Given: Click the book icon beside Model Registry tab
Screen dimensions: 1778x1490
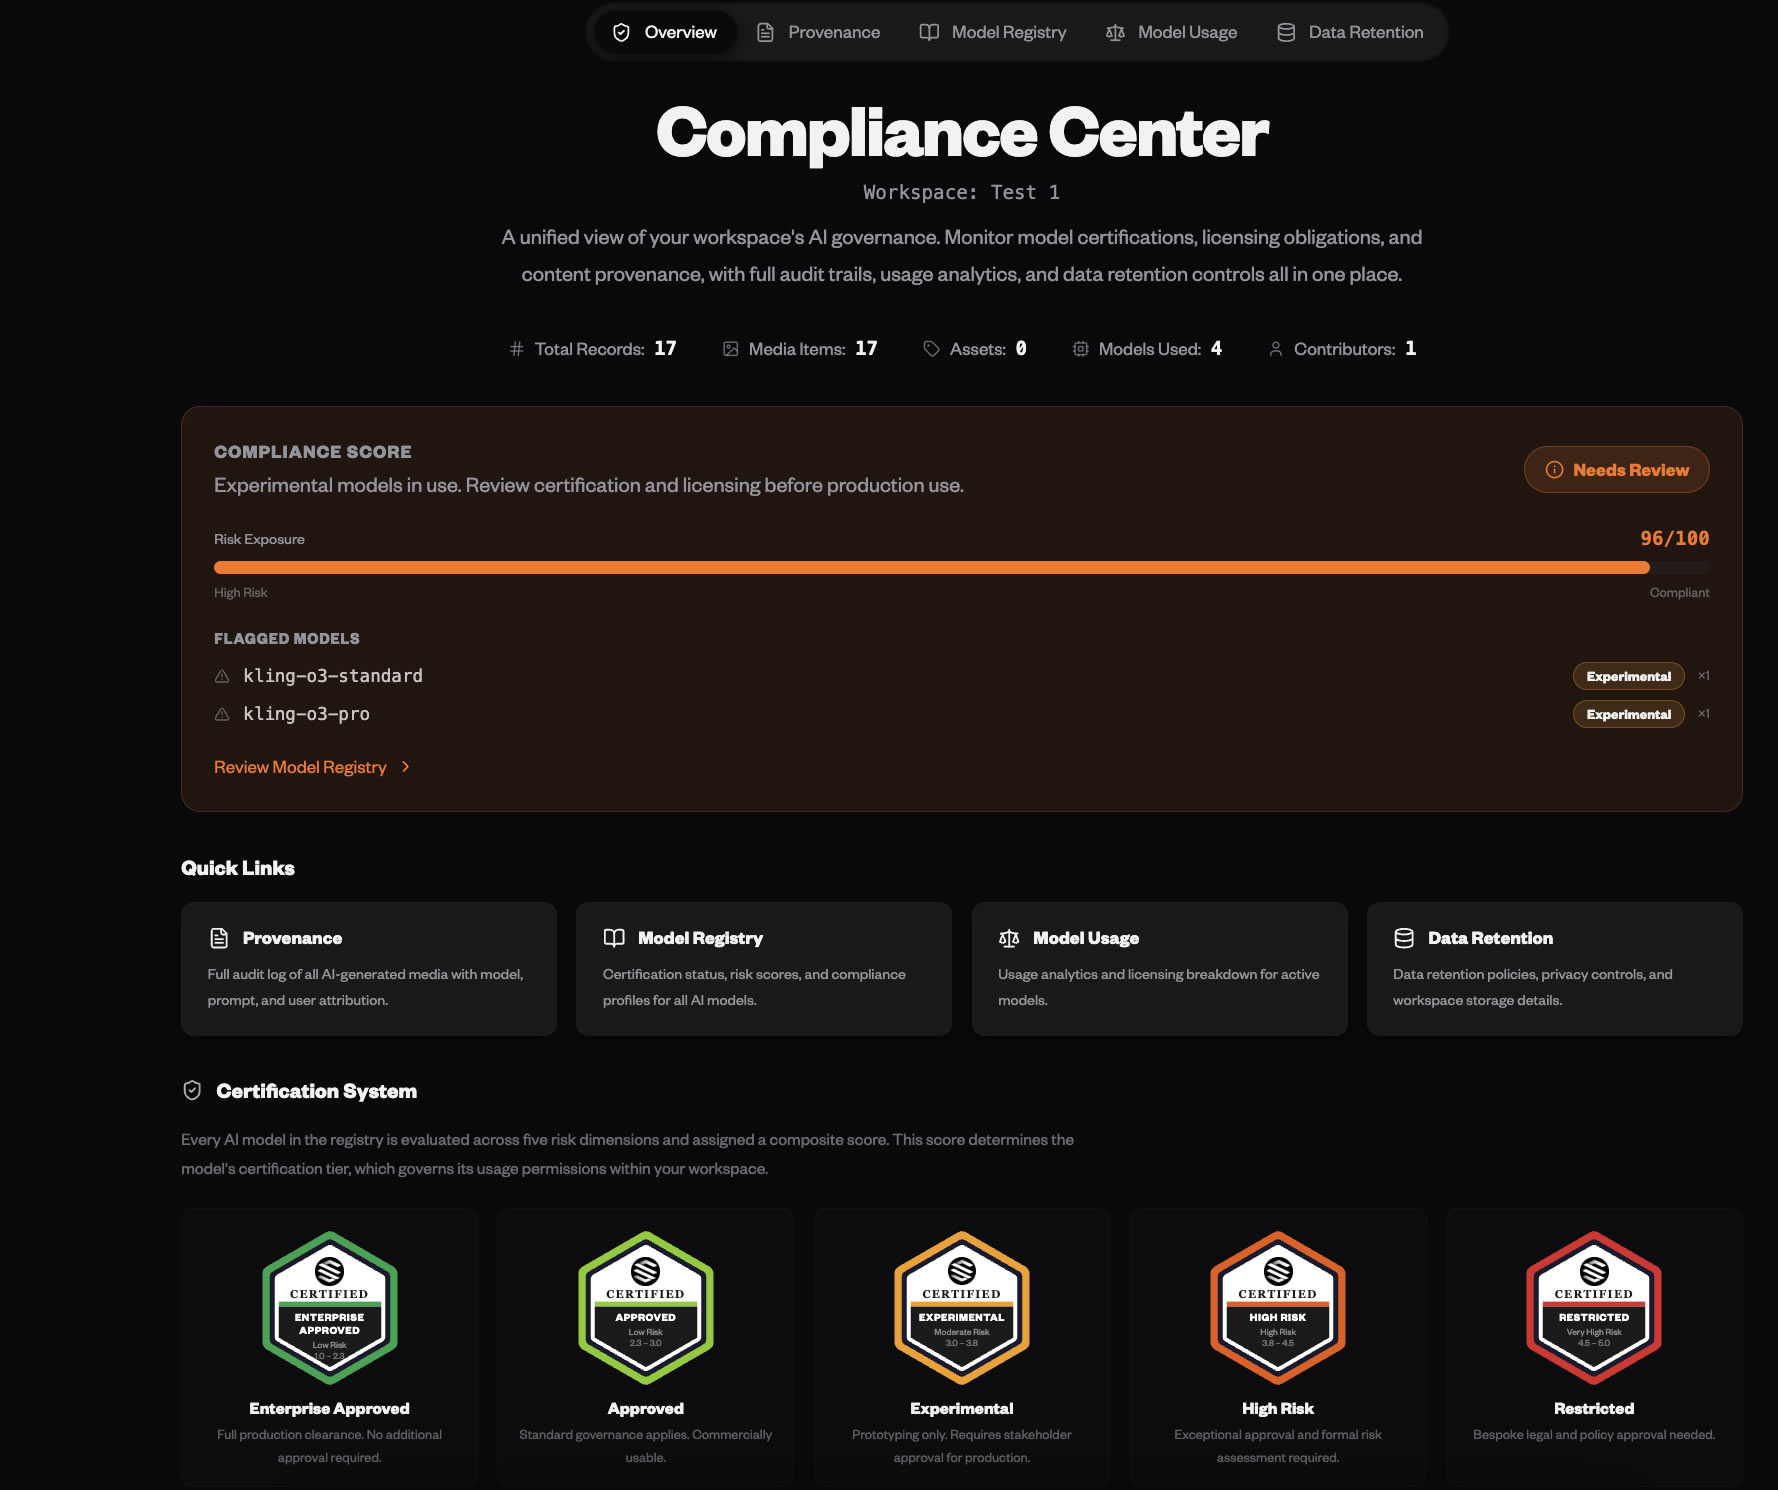Looking at the screenshot, I should (929, 32).
